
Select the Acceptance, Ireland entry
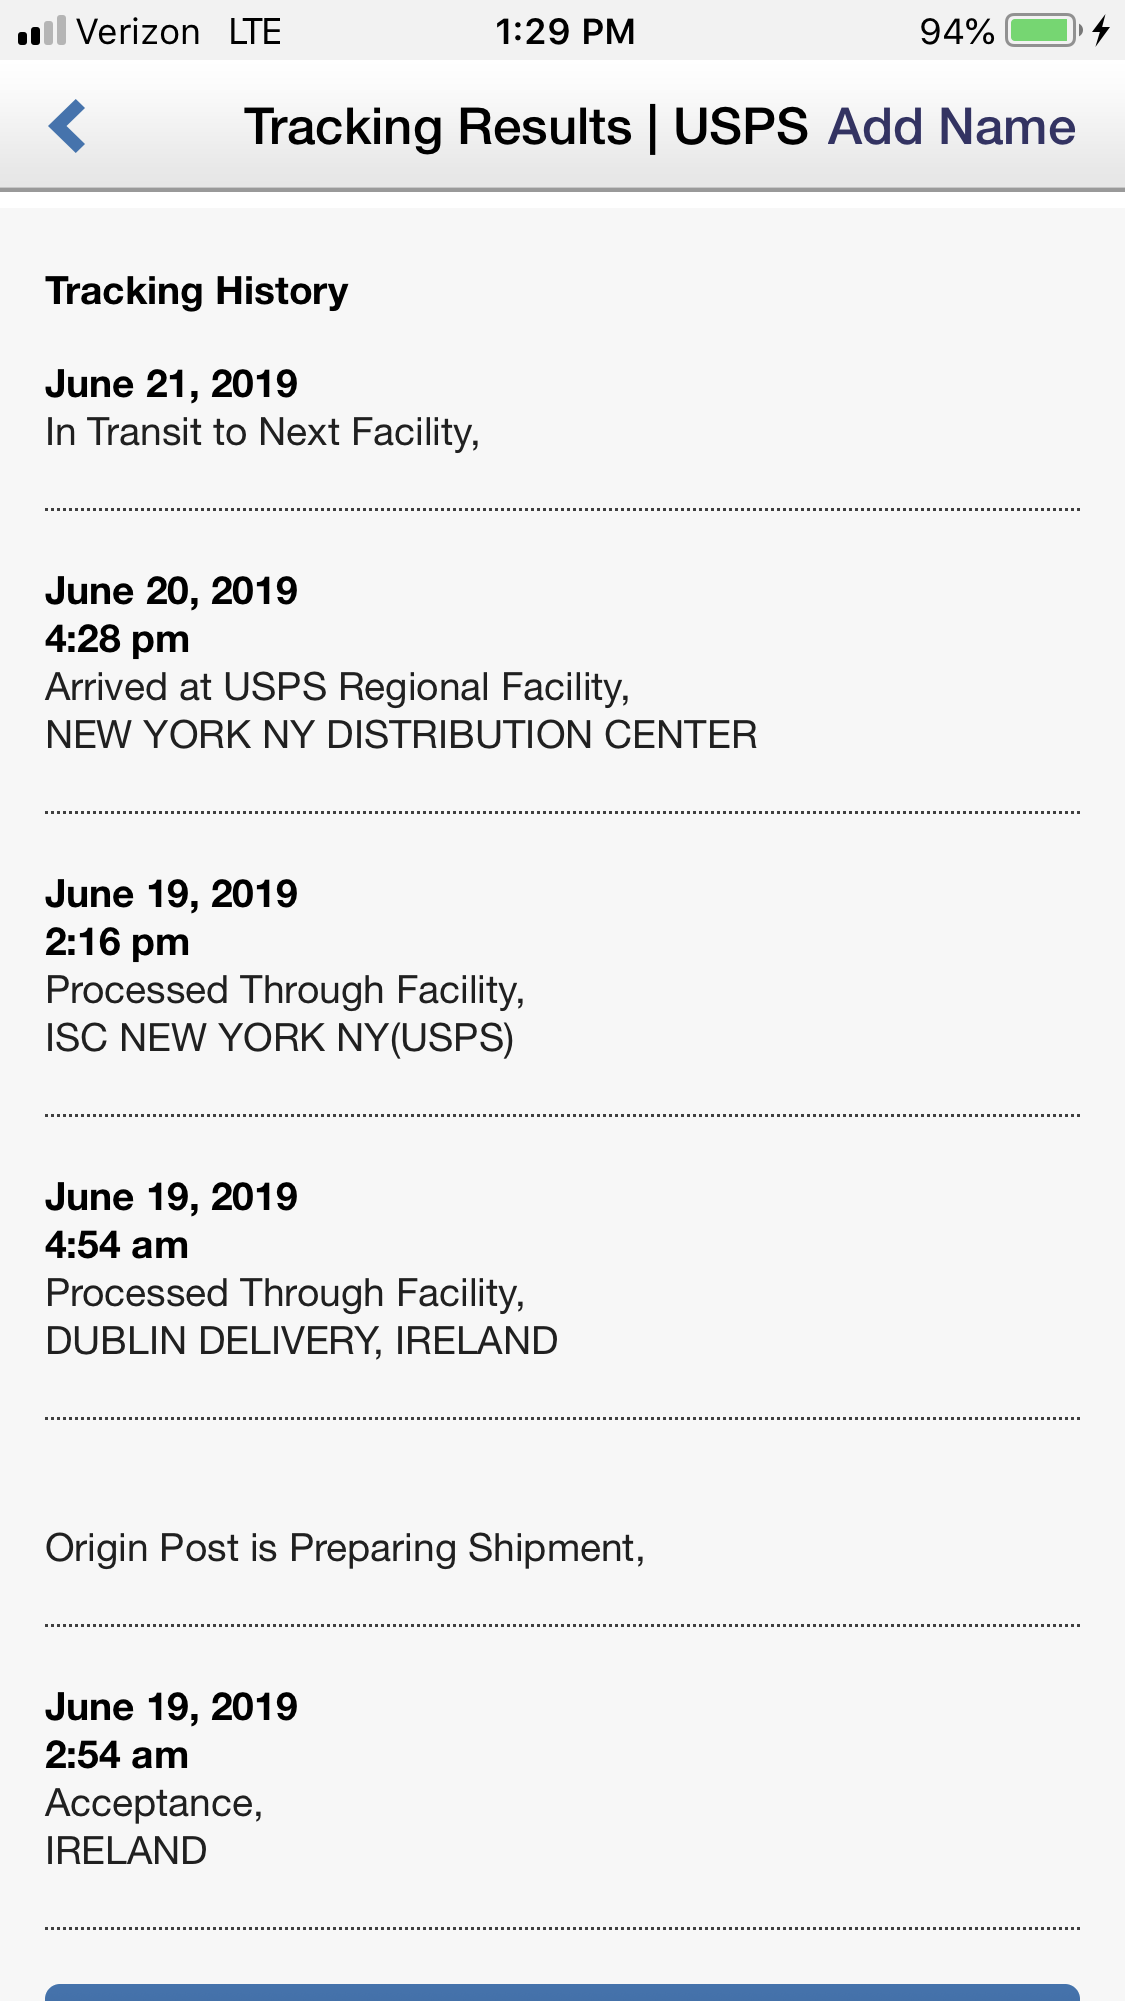[562, 1779]
